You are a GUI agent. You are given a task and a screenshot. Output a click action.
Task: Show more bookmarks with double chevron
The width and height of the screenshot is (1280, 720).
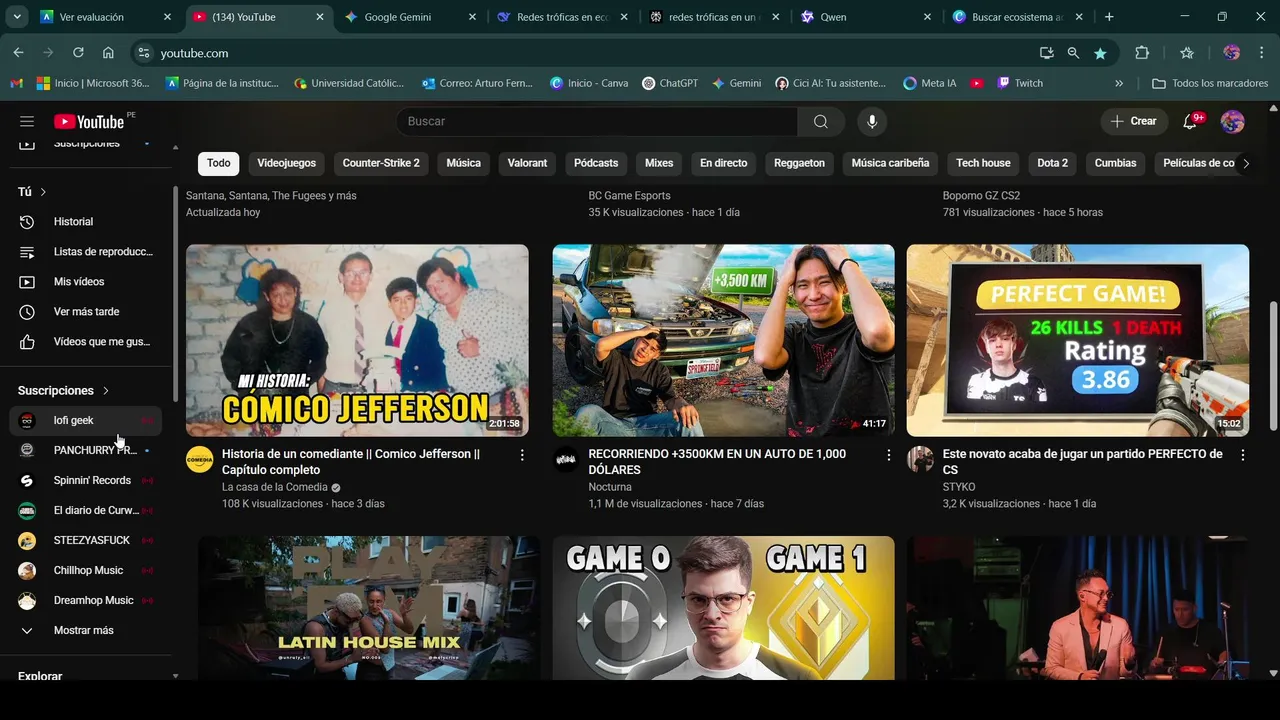tap(1119, 84)
